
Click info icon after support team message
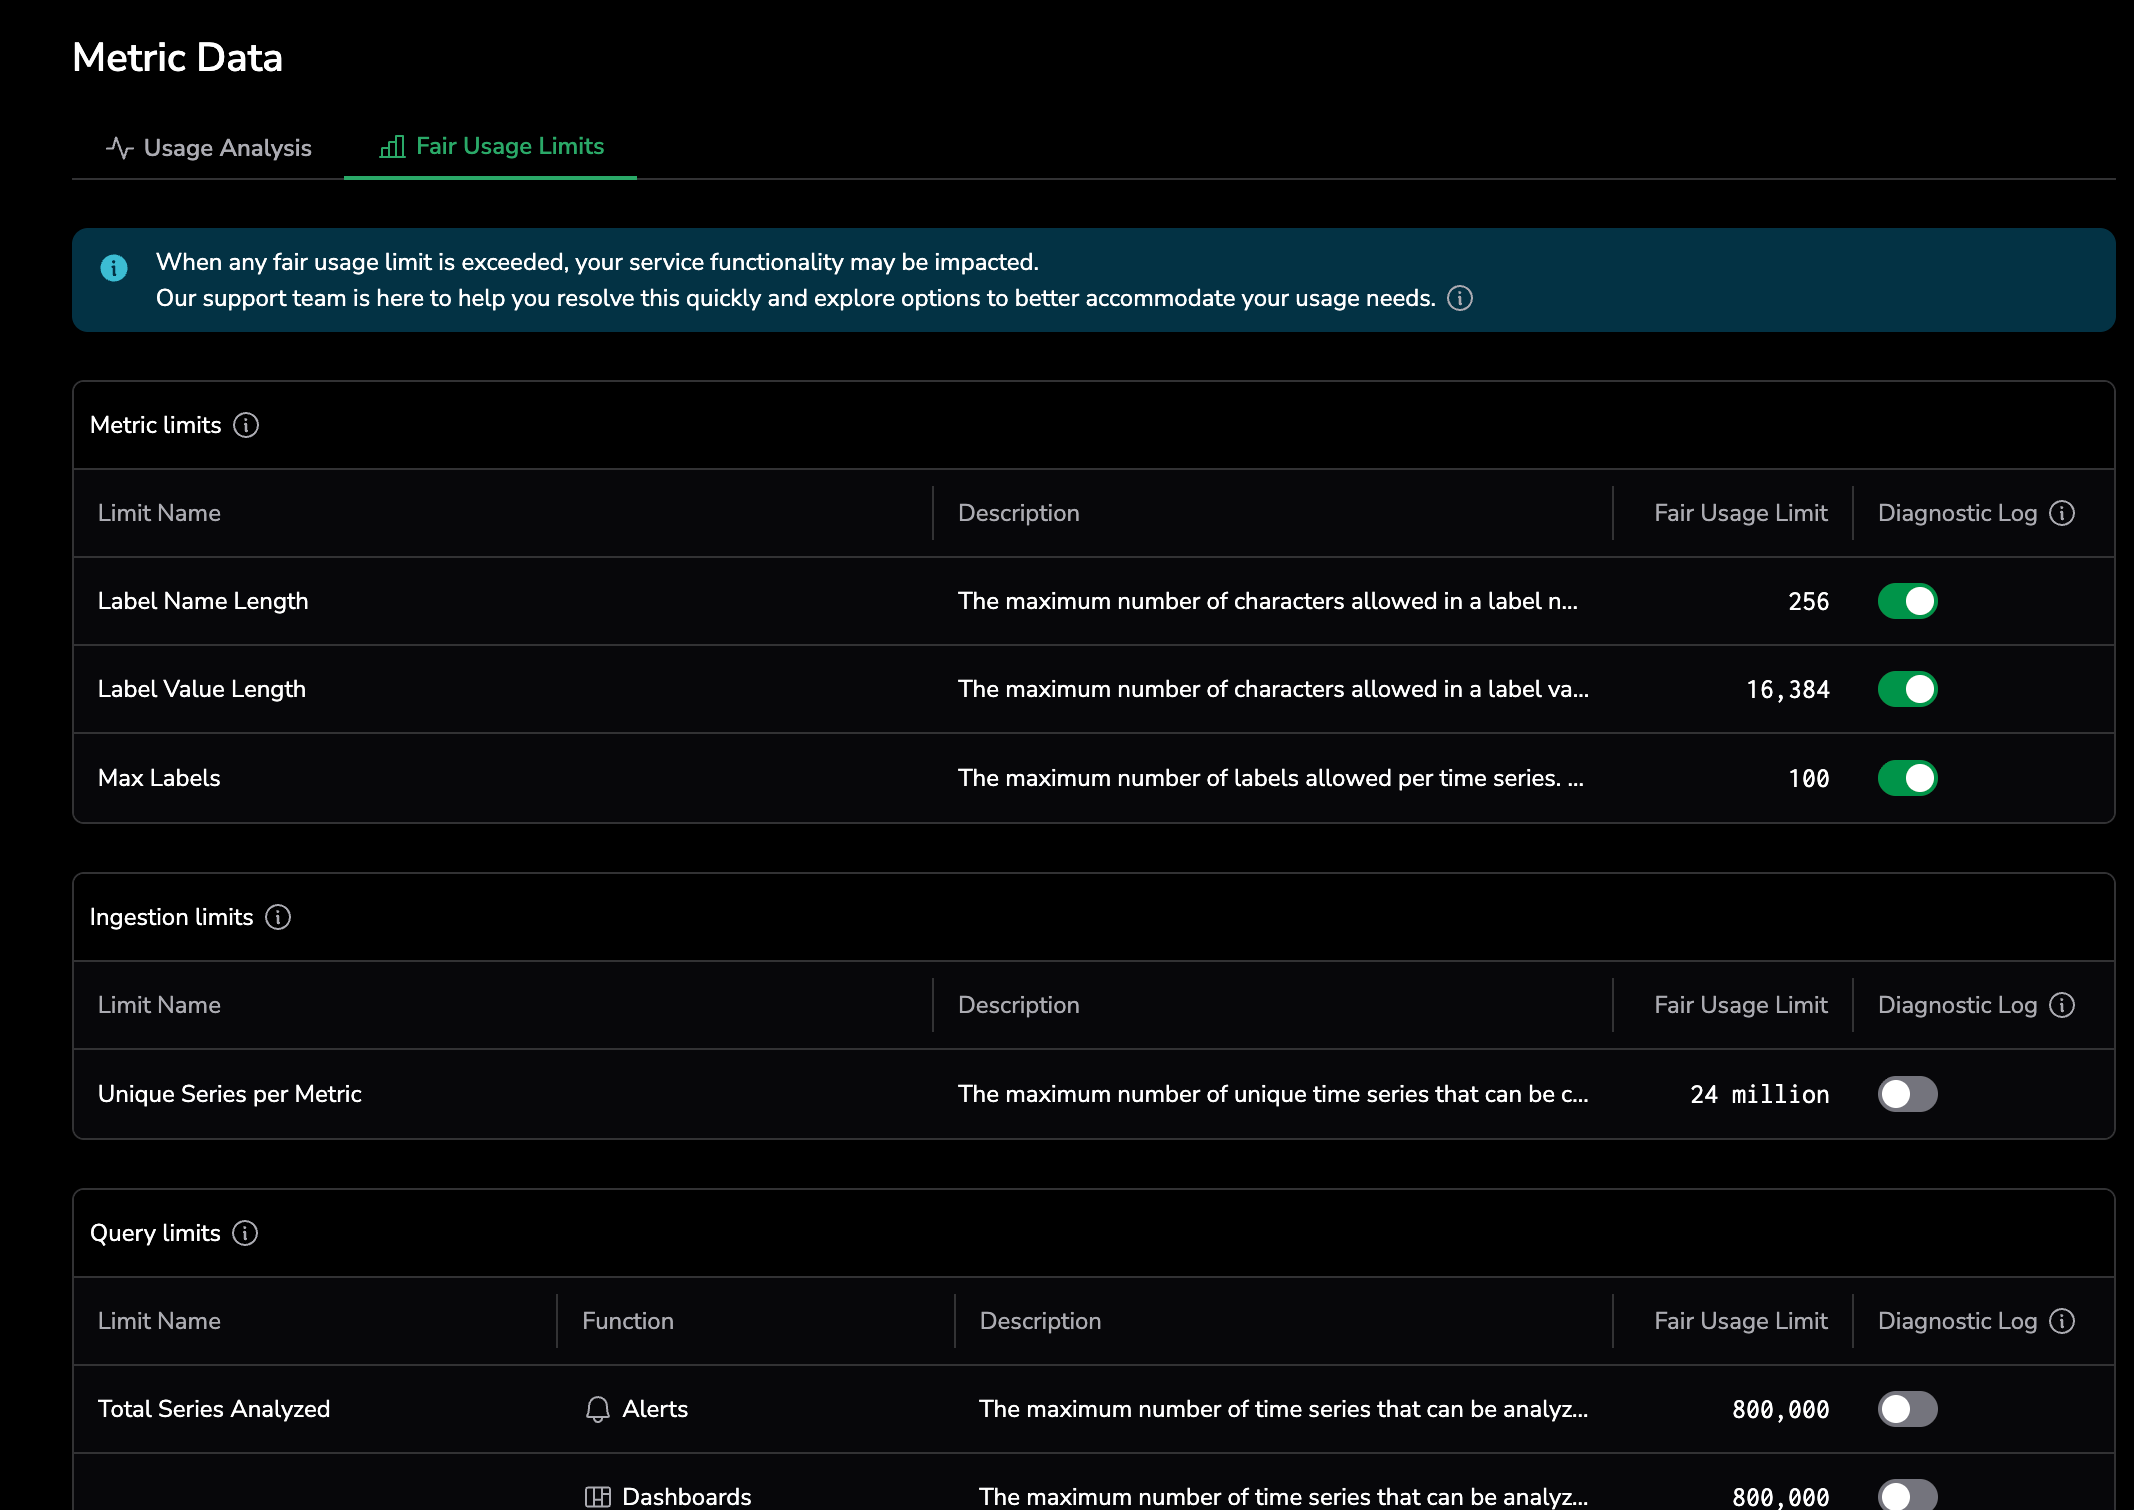(x=1460, y=298)
